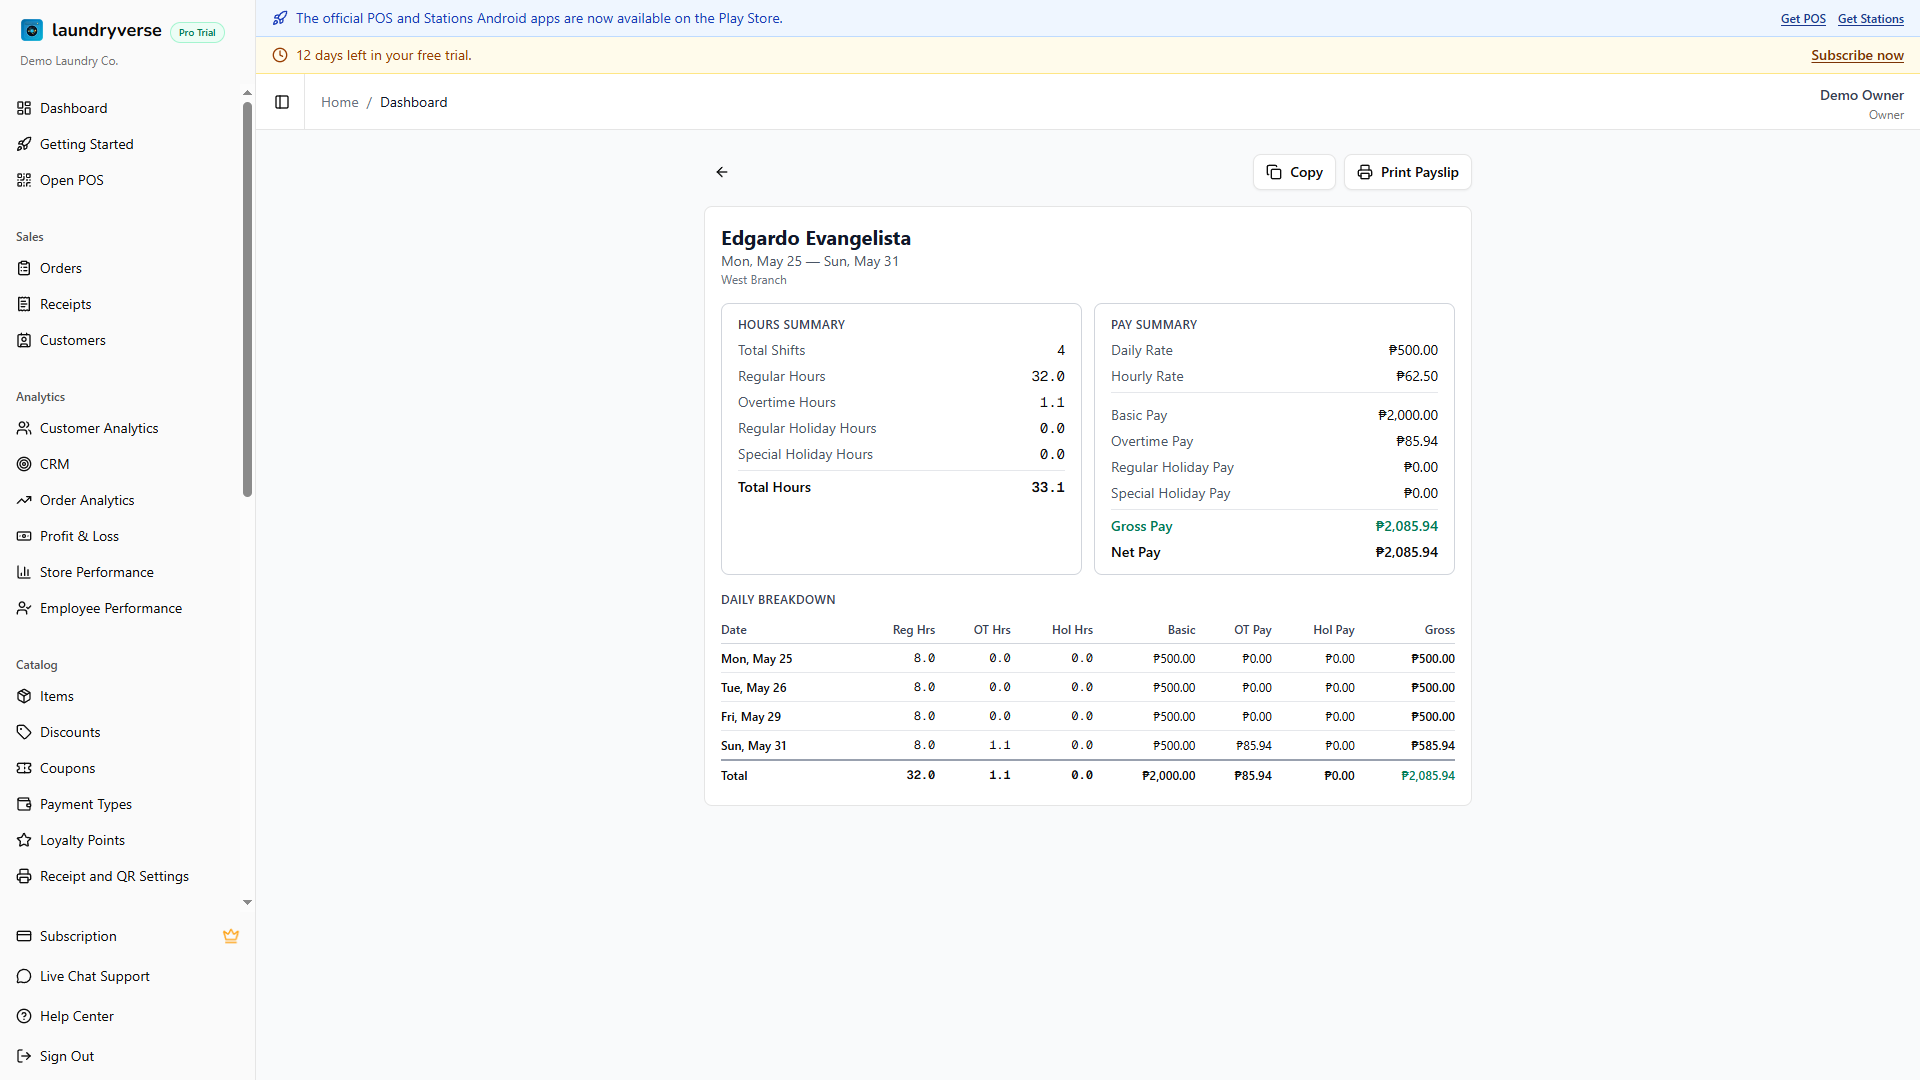1920x1080 pixels.
Task: Click the Dashboard grid icon in sidebar
Action: coord(24,108)
